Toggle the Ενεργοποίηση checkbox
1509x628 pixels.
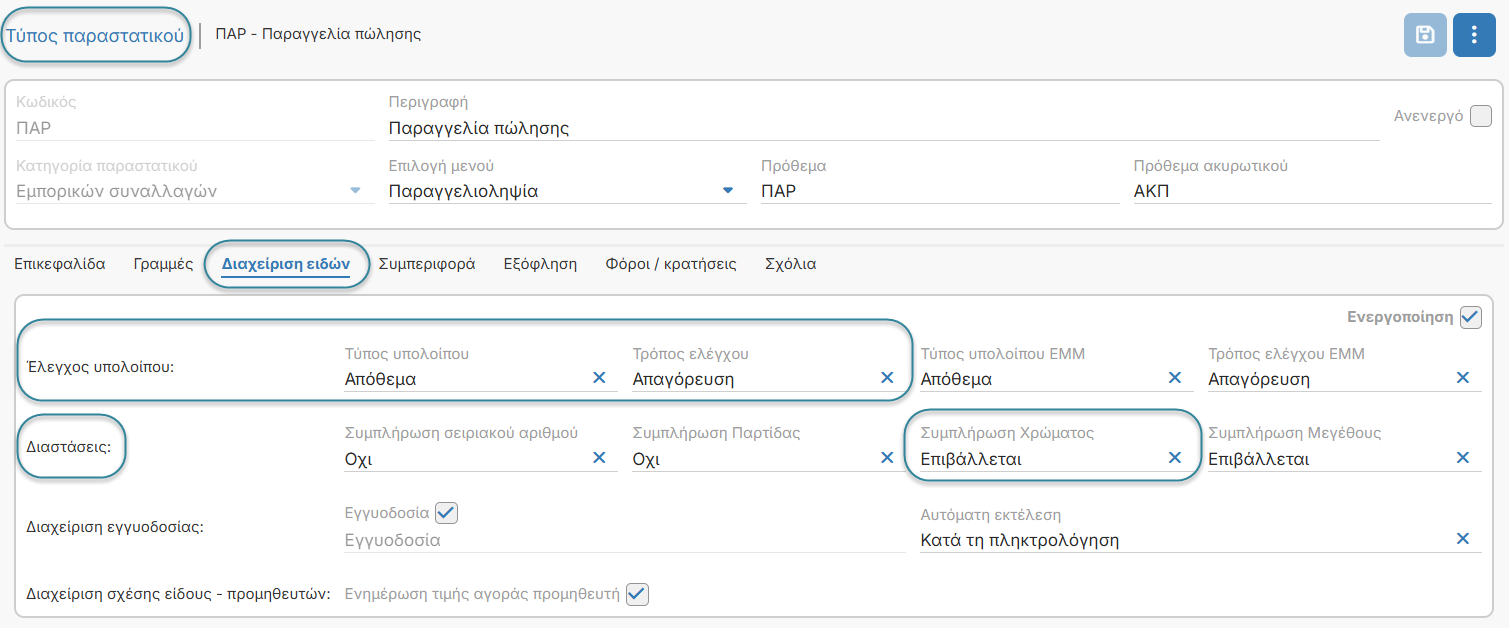click(x=1470, y=317)
